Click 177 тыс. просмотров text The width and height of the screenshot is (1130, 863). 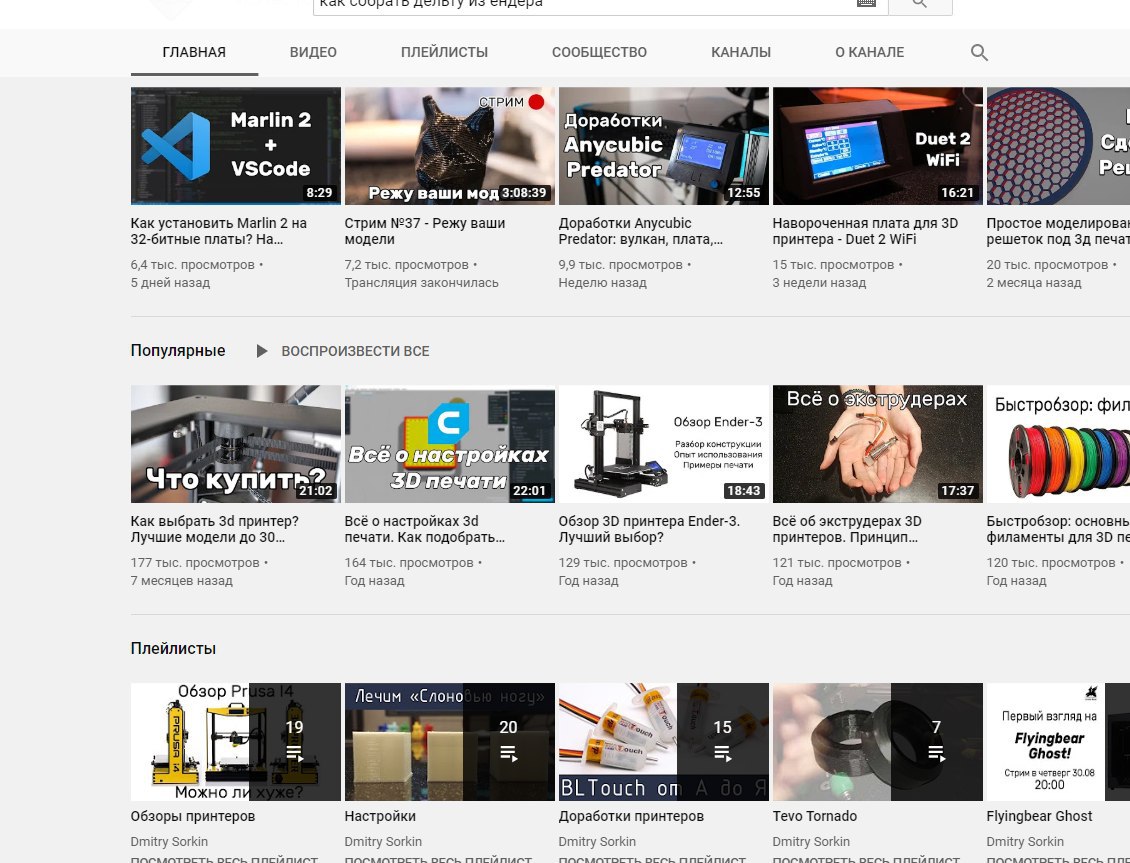point(195,563)
